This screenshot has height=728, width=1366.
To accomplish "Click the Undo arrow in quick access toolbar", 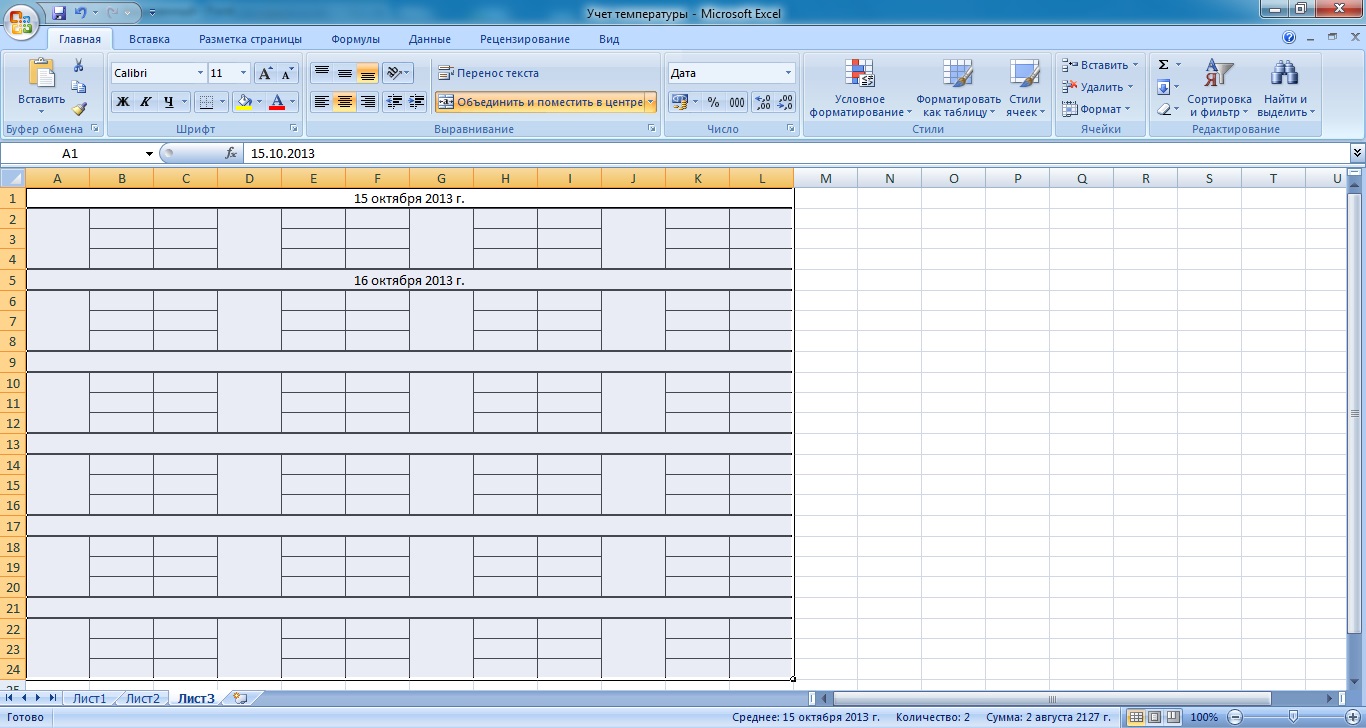I will click(x=81, y=13).
